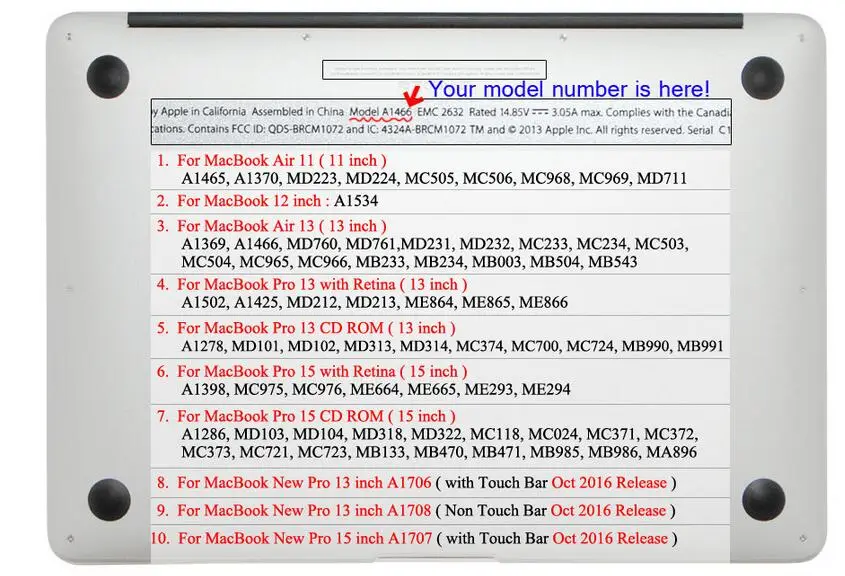Click model code 'MC504'
The height and width of the screenshot is (576, 845).
click(207, 262)
